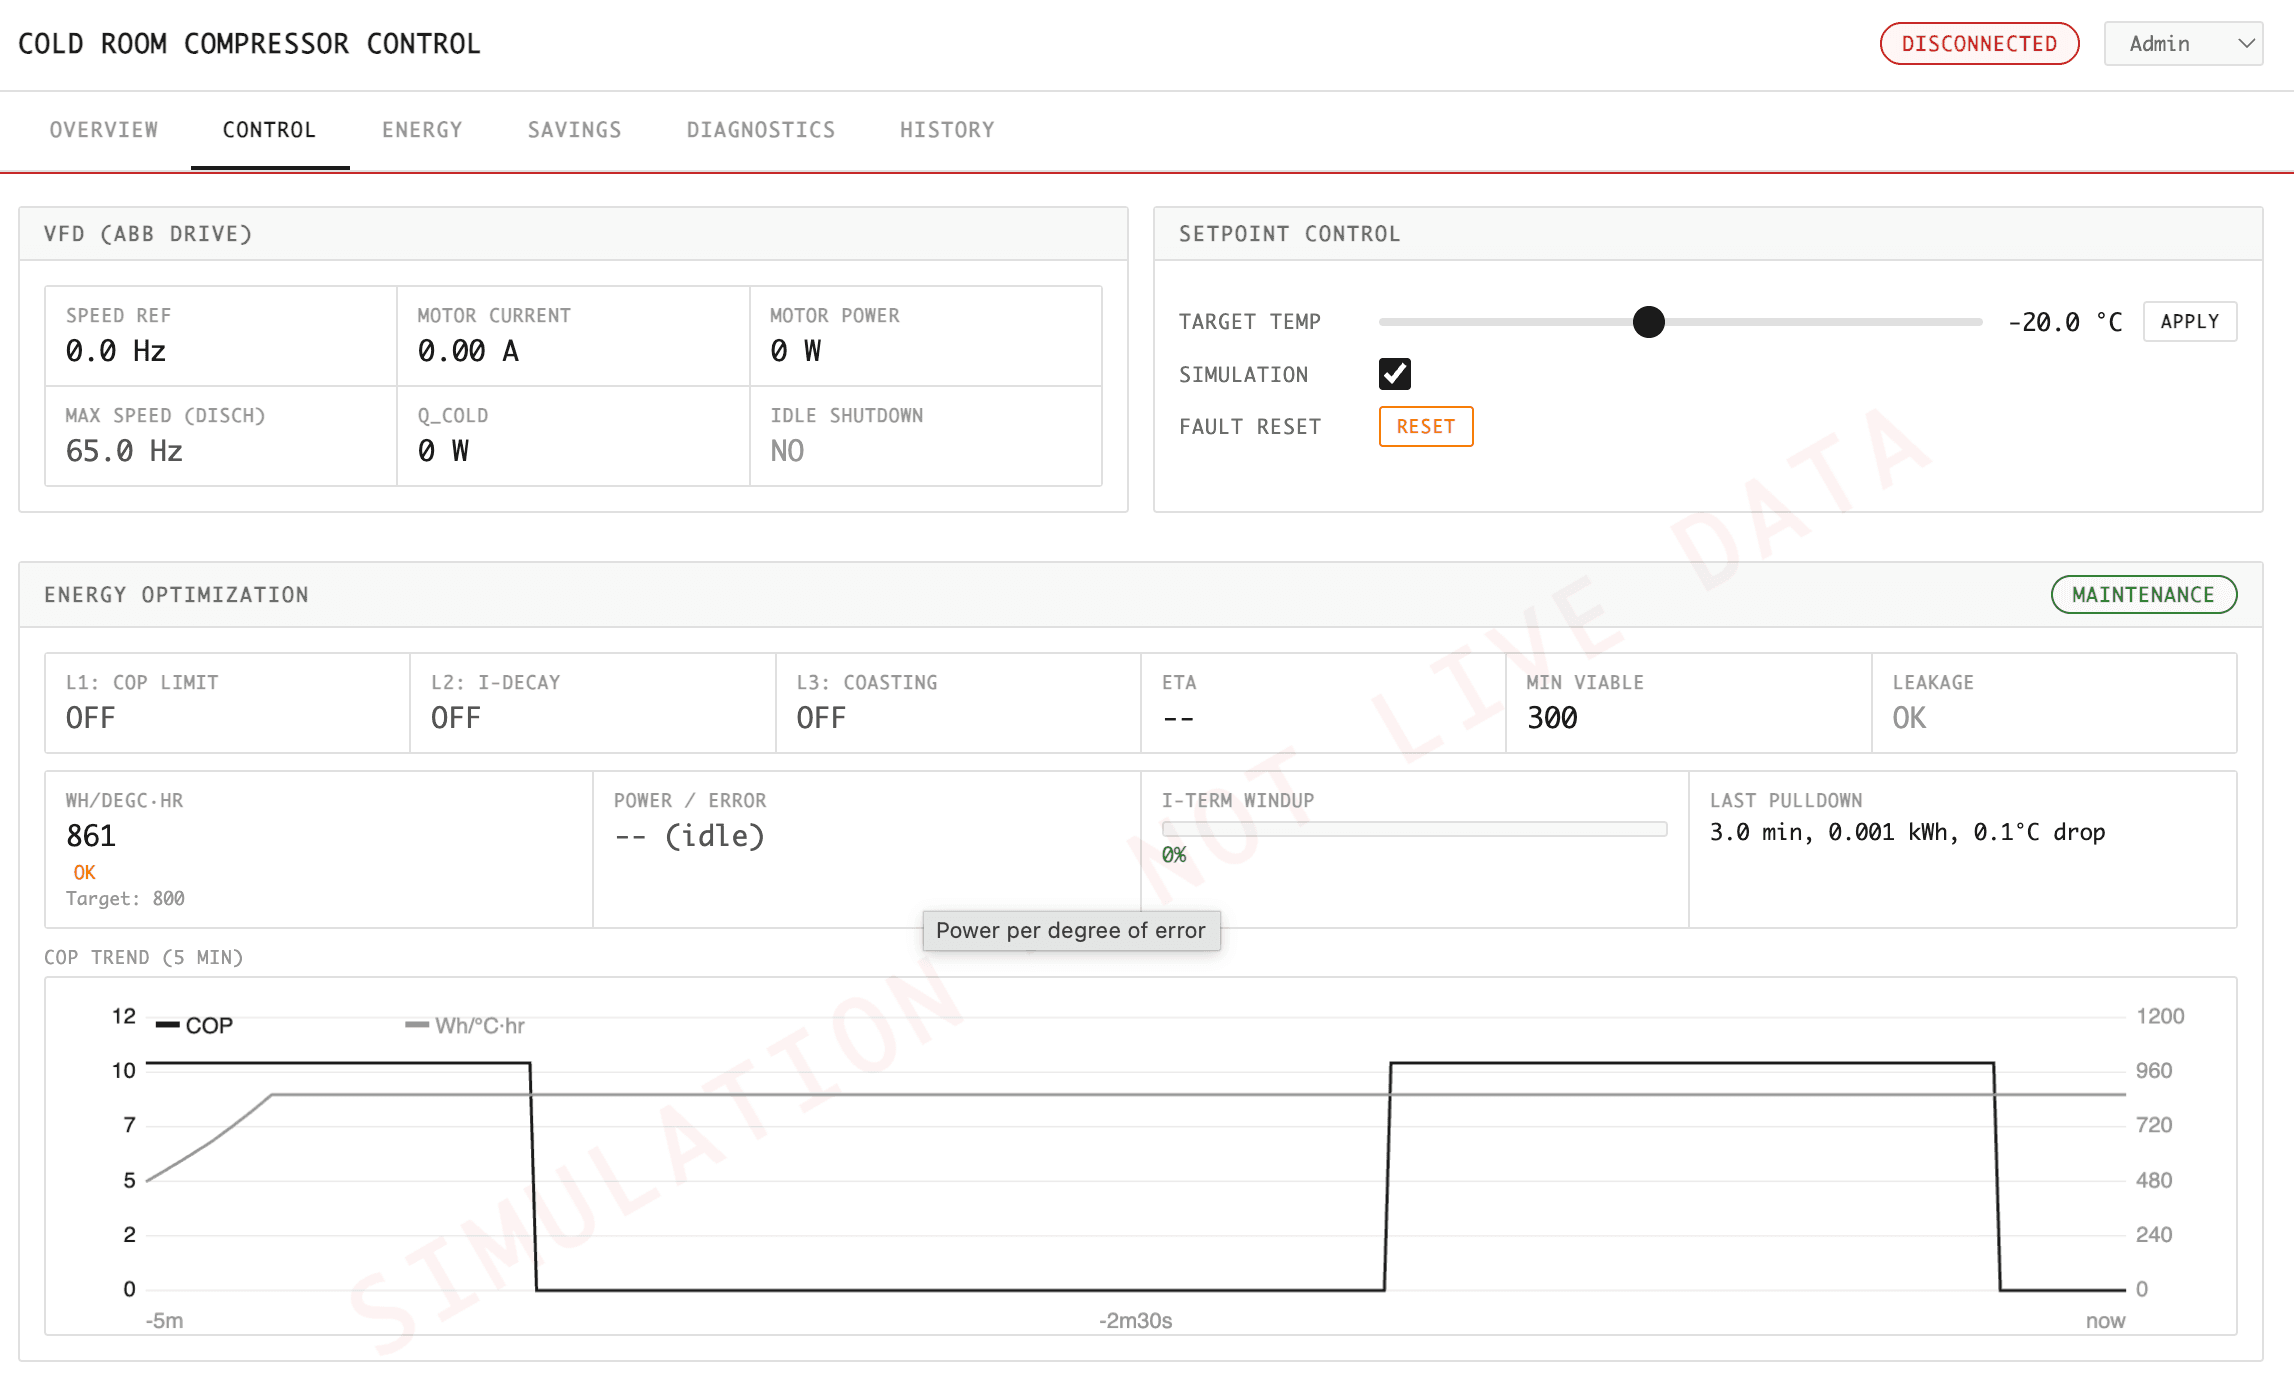Click the Disconnected status badge
This screenshot has height=1392, width=2294.
point(1979,44)
